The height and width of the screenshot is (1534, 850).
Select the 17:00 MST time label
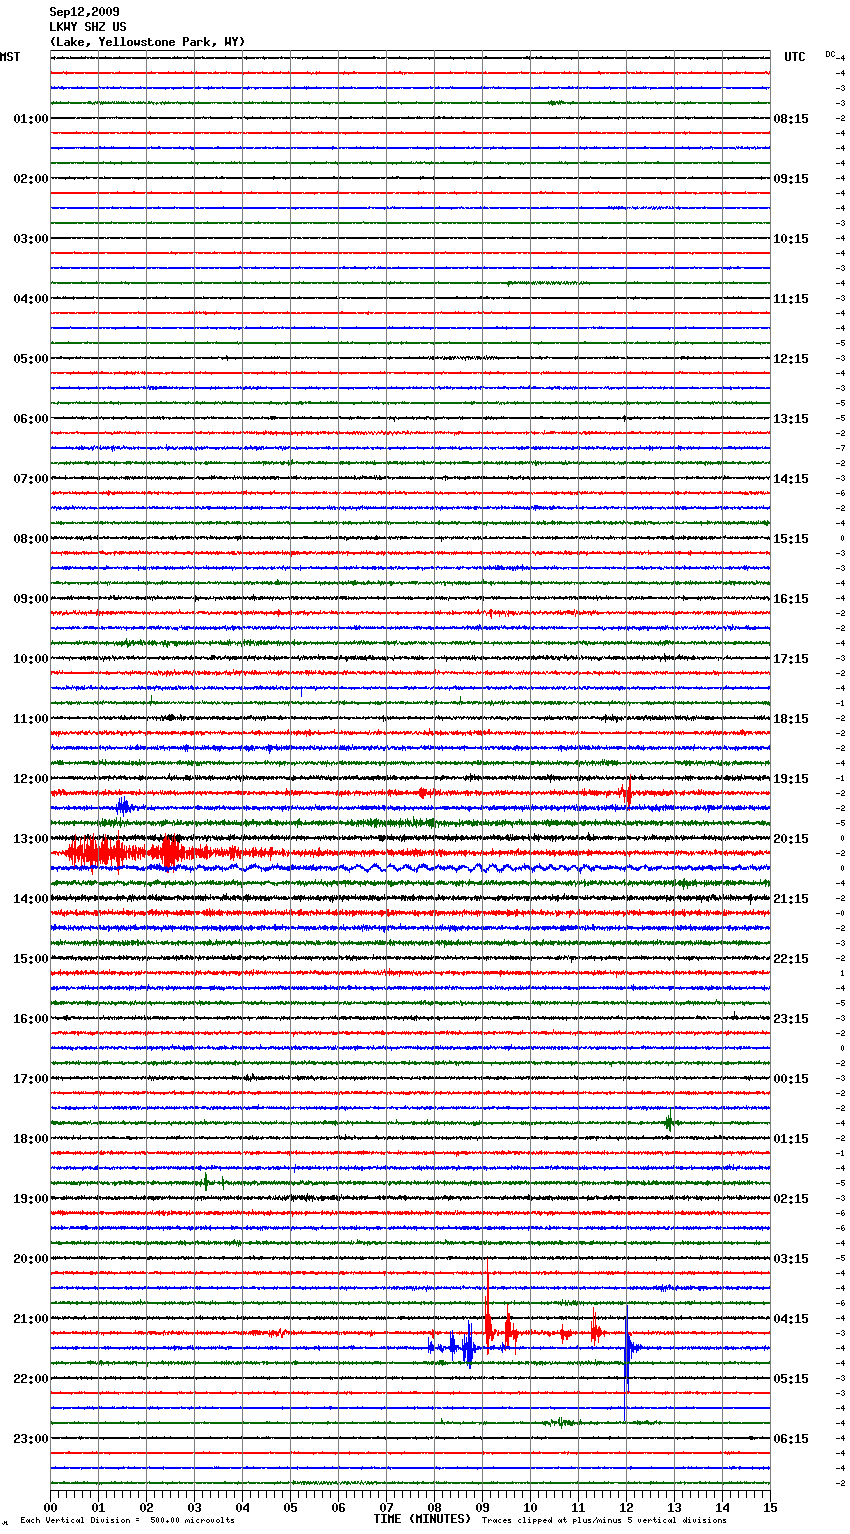click(30, 1079)
